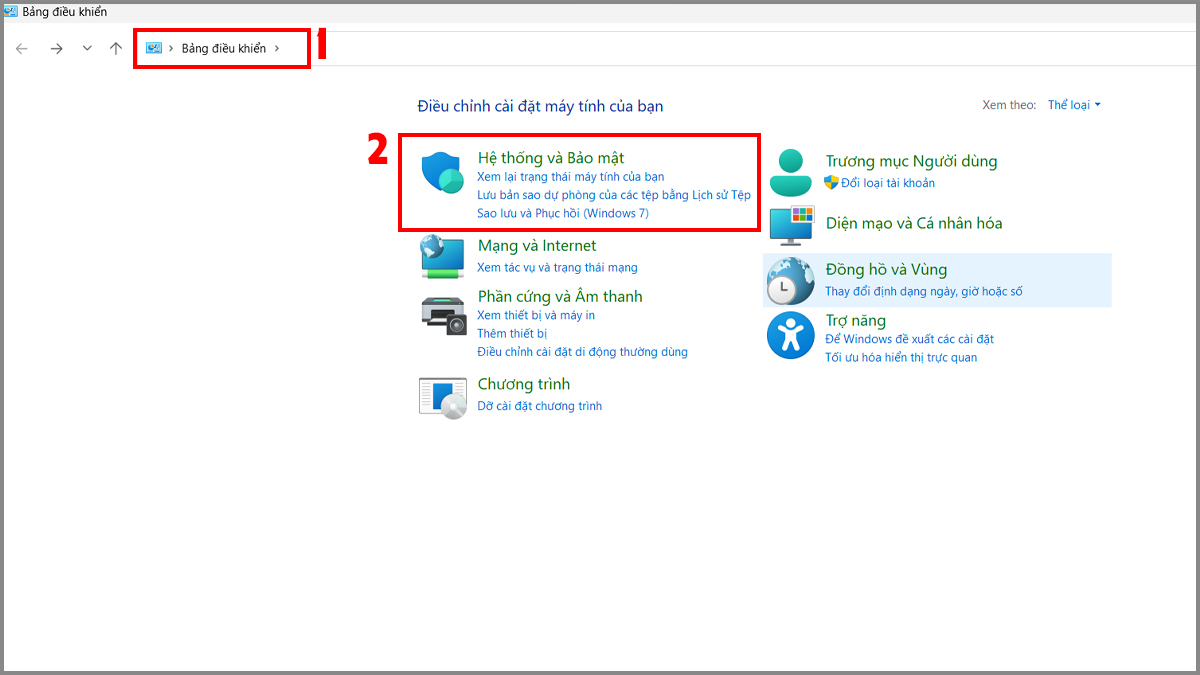1200x675 pixels.
Task: Open Hệ thống và Bảo mật category
Action: 551,158
